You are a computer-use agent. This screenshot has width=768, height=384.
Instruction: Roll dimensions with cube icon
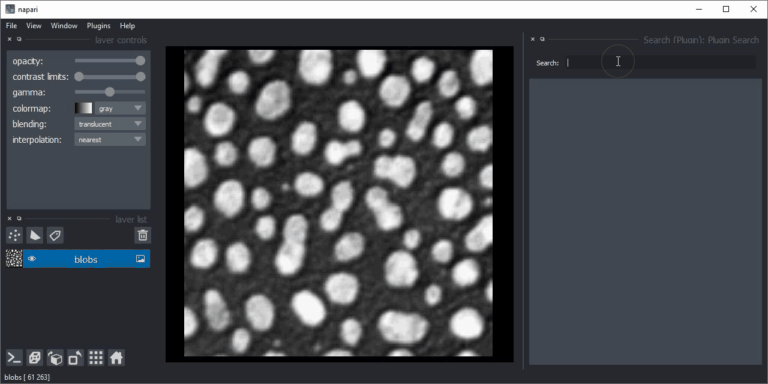point(55,358)
